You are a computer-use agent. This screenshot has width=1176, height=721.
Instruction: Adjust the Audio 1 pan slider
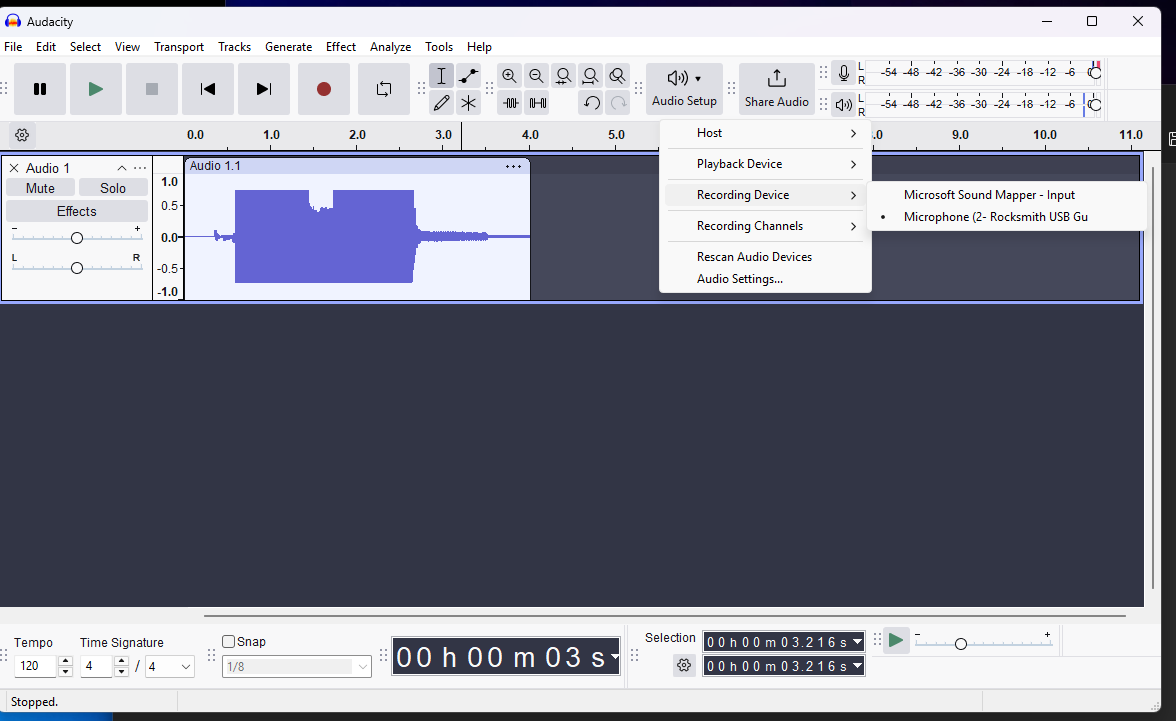pos(76,268)
